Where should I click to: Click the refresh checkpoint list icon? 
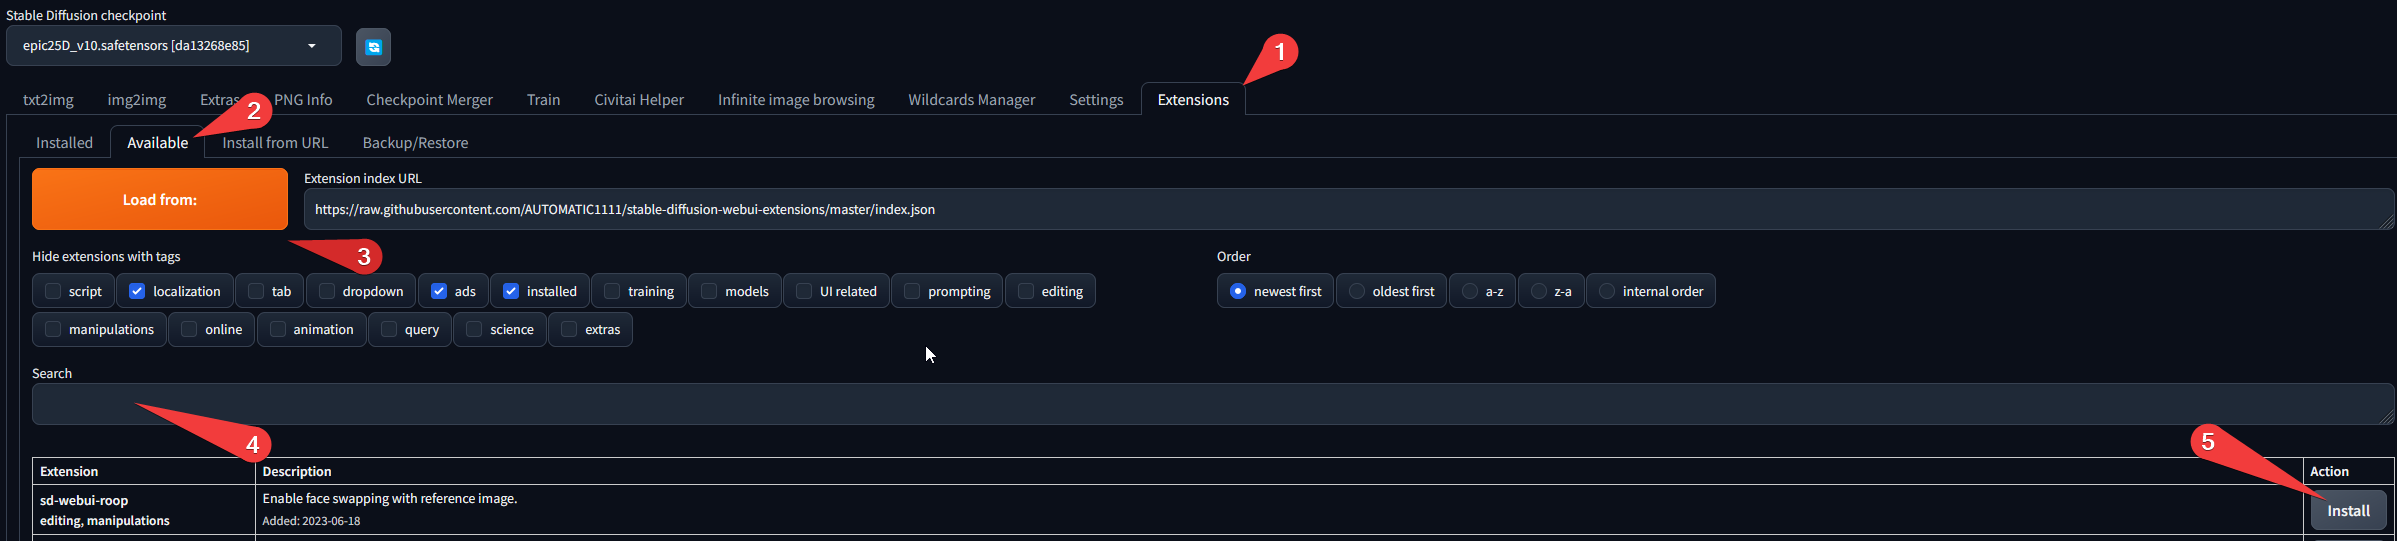point(373,47)
